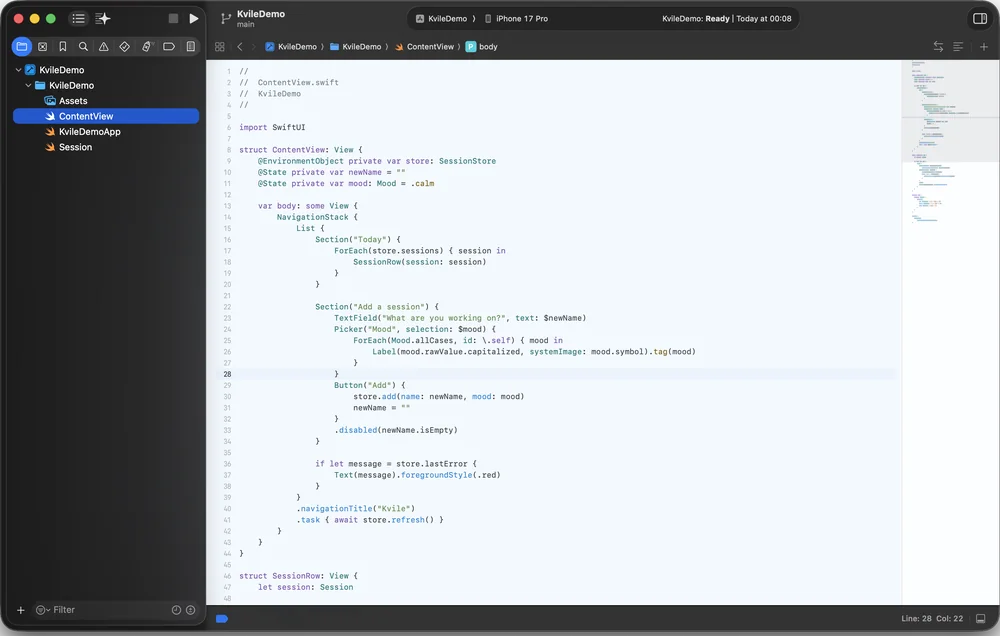1000x636 pixels.
Task: Click "NavigationStack {" in the code
Action: 317,217
